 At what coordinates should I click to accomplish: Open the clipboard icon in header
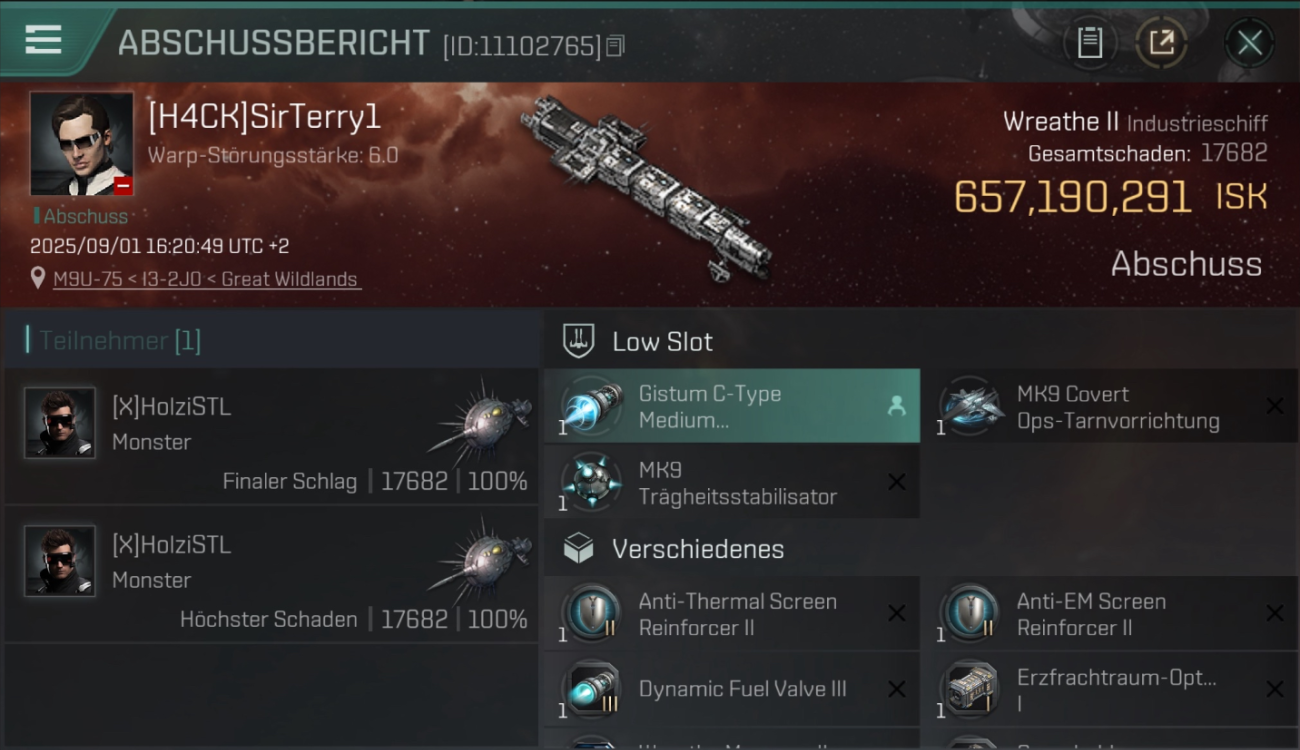point(1089,43)
